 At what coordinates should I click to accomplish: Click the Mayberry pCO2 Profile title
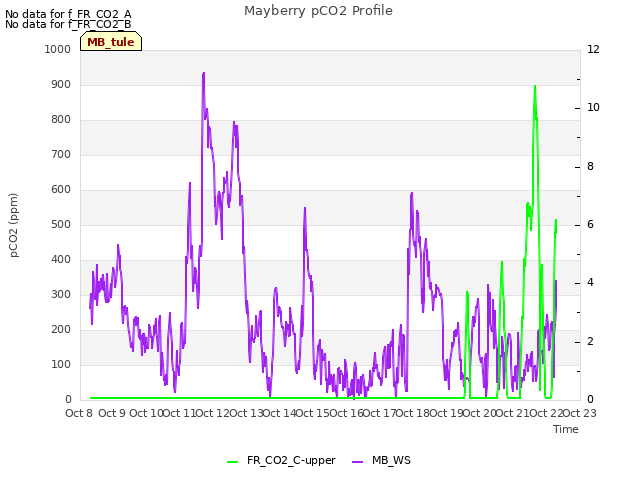coord(318,11)
